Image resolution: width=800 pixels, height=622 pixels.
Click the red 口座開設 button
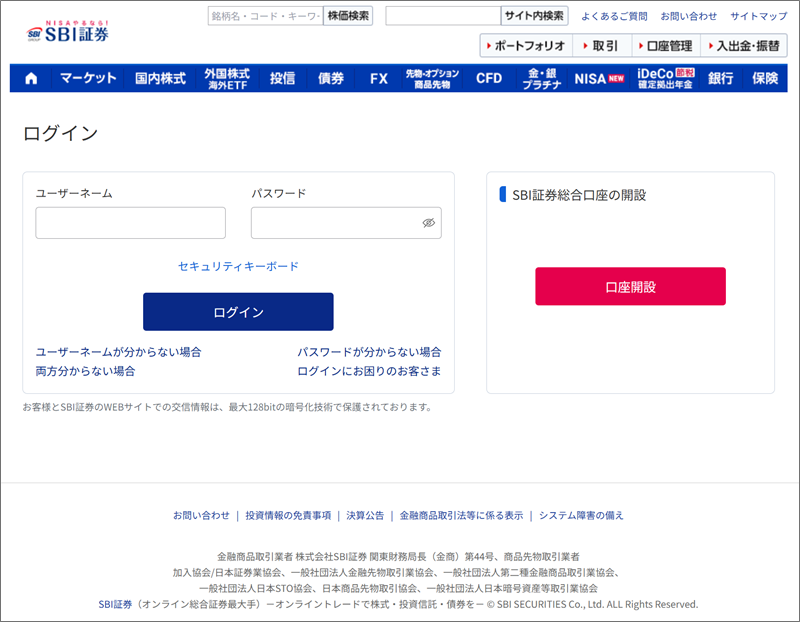click(x=631, y=286)
